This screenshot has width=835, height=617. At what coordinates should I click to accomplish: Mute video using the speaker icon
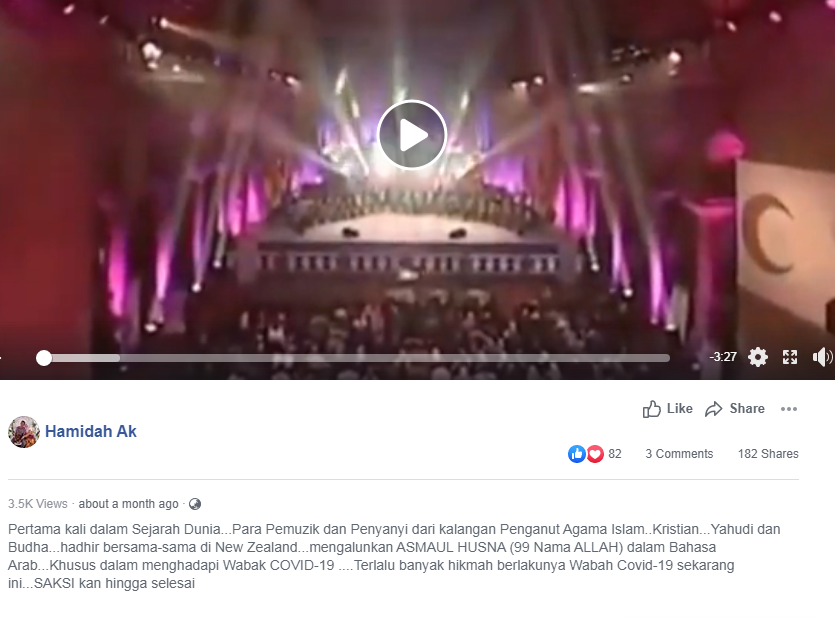(822, 357)
